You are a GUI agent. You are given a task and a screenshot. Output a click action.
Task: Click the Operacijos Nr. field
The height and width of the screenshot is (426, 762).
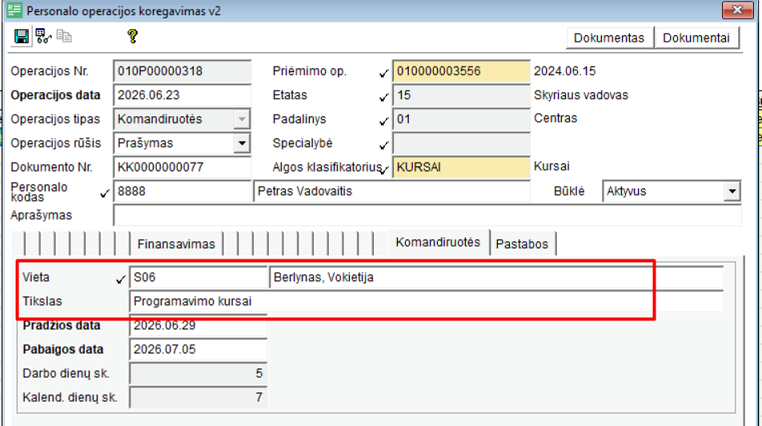(182, 71)
